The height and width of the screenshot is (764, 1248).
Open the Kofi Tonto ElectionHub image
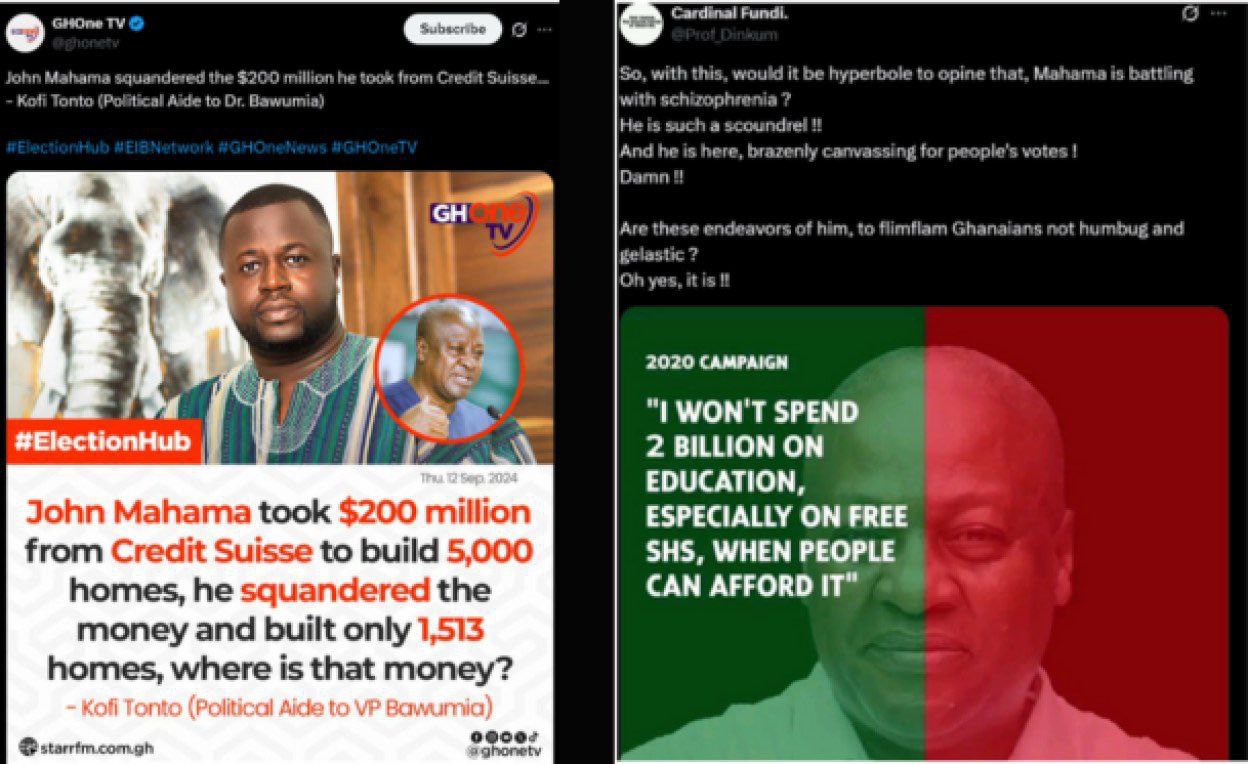pyautogui.click(x=280, y=467)
